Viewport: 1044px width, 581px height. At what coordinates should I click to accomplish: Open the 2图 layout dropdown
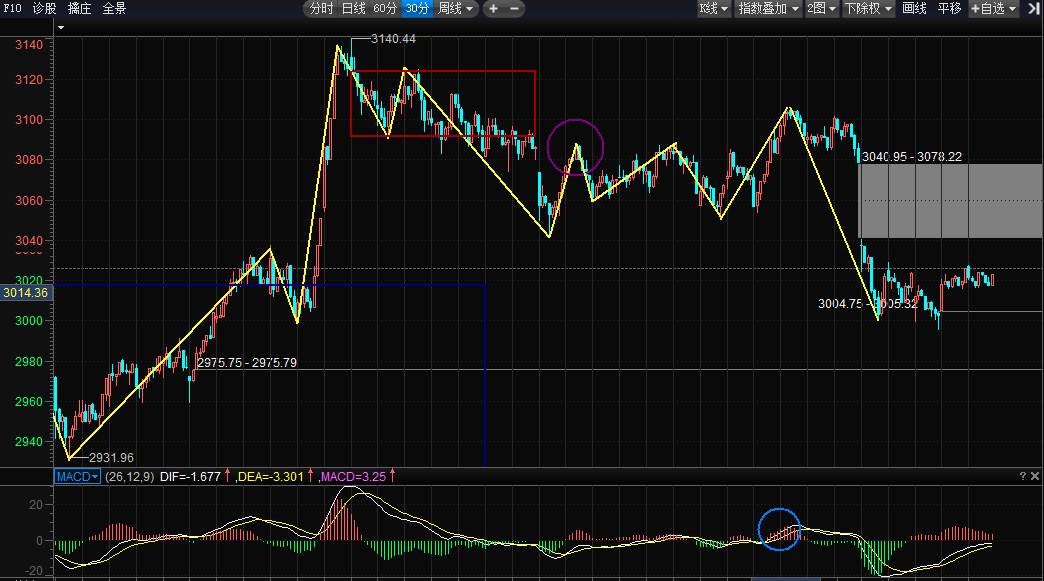pyautogui.click(x=822, y=9)
